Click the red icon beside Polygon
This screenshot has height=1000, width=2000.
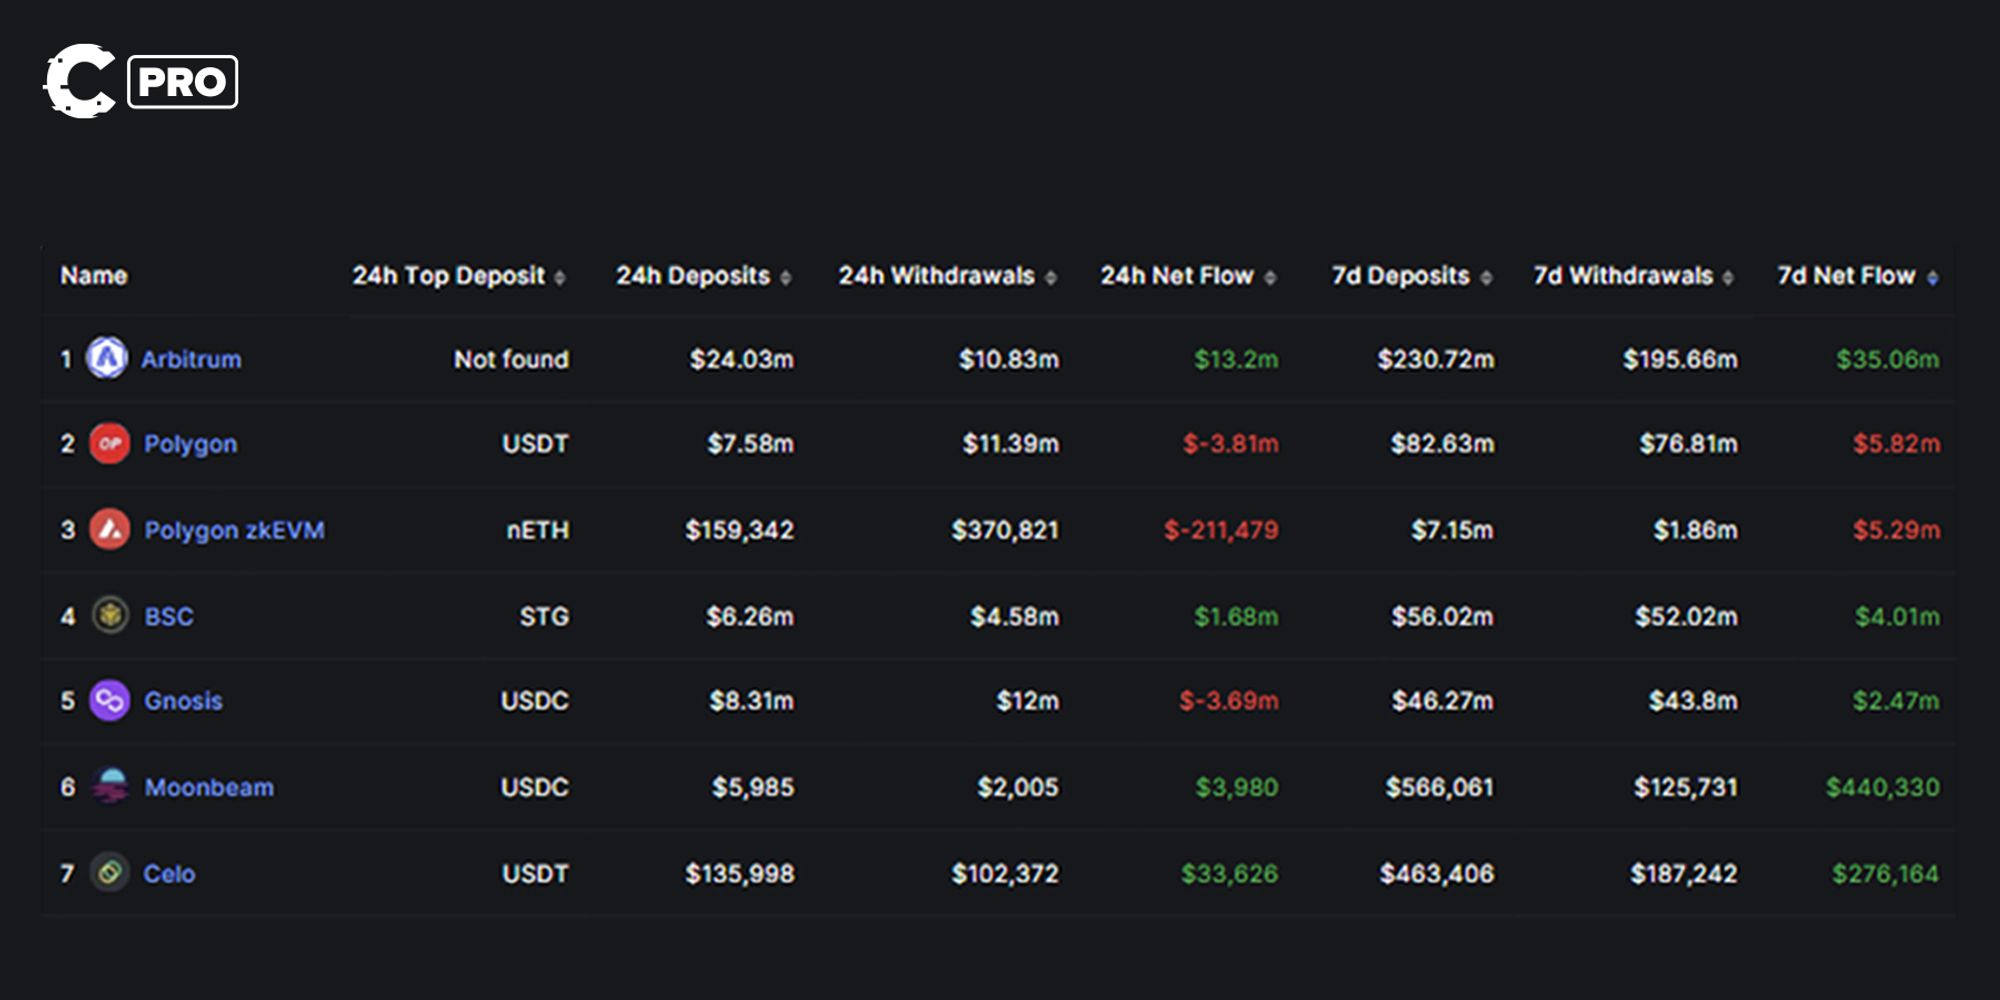pos(110,443)
